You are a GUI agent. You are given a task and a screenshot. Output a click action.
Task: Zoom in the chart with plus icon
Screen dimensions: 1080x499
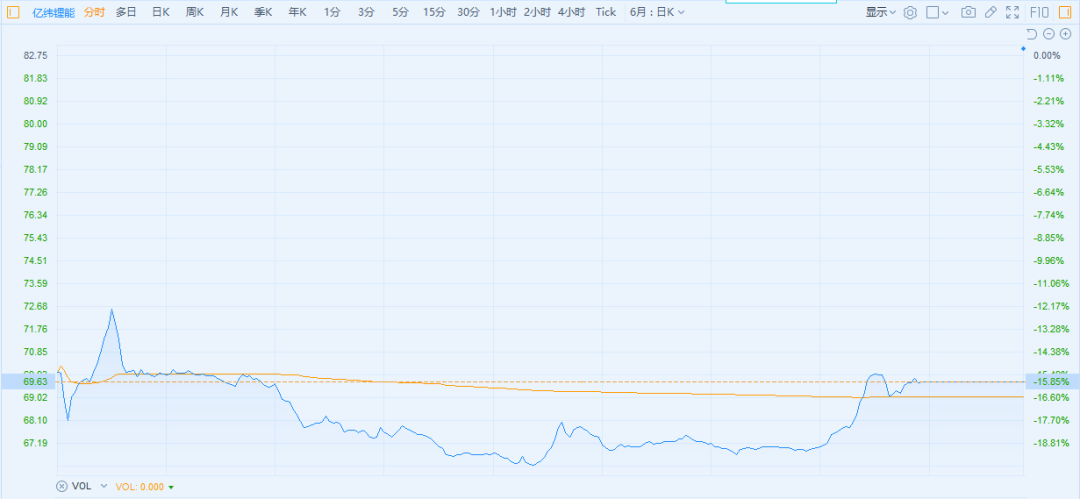[x=1066, y=34]
